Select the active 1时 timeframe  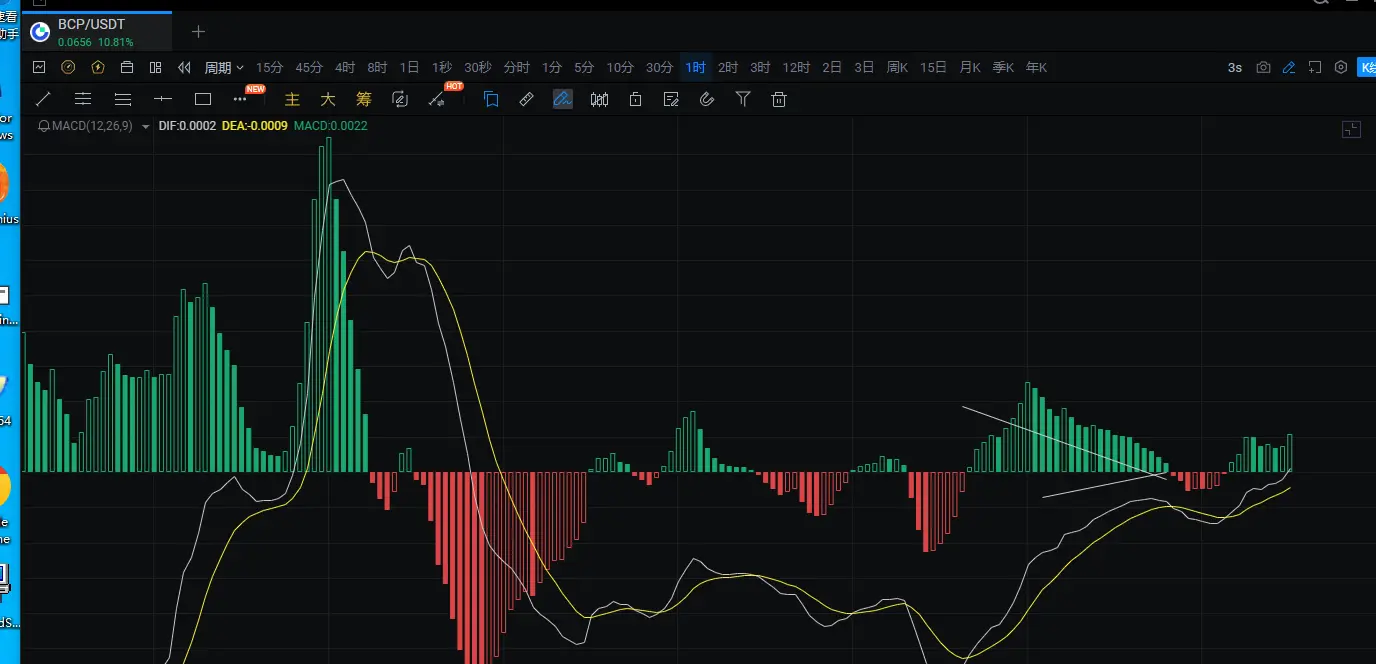pyautogui.click(x=695, y=67)
